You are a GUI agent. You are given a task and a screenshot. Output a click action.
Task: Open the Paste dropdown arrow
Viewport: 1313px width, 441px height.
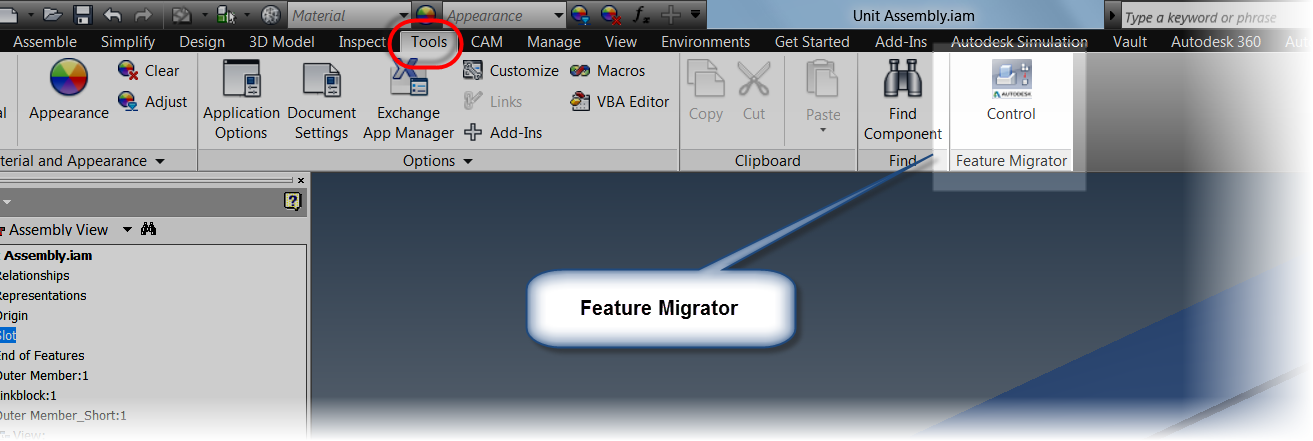coord(823,130)
